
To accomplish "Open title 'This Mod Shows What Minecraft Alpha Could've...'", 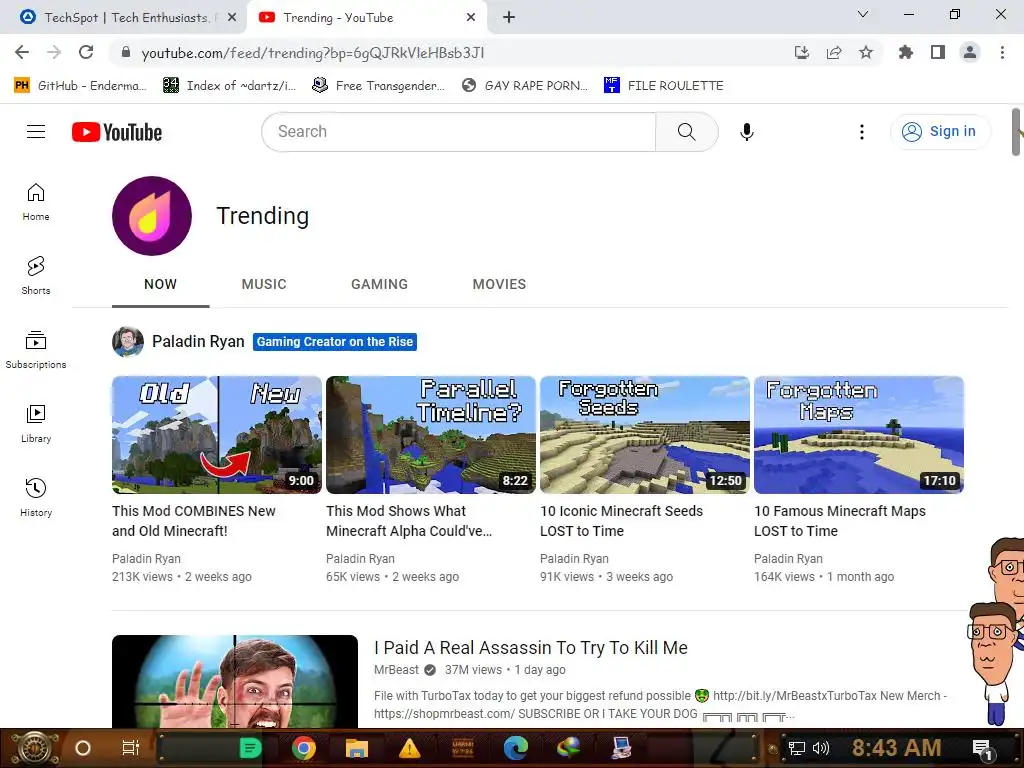I will 409,521.
